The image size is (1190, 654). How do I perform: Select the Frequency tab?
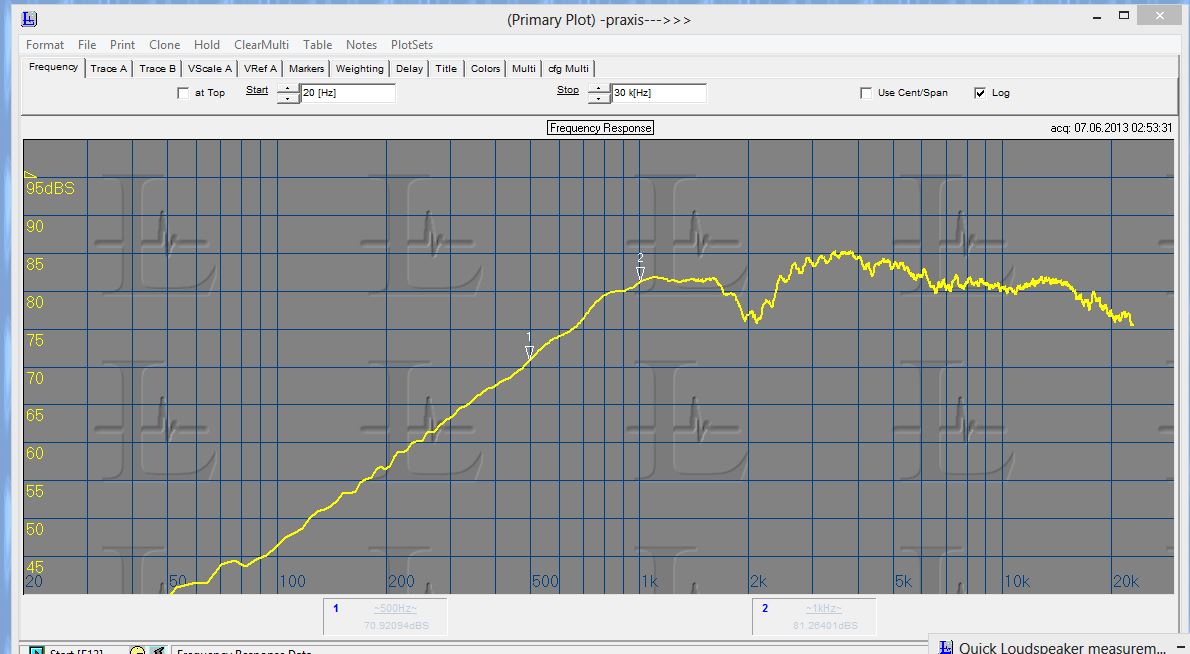53,67
